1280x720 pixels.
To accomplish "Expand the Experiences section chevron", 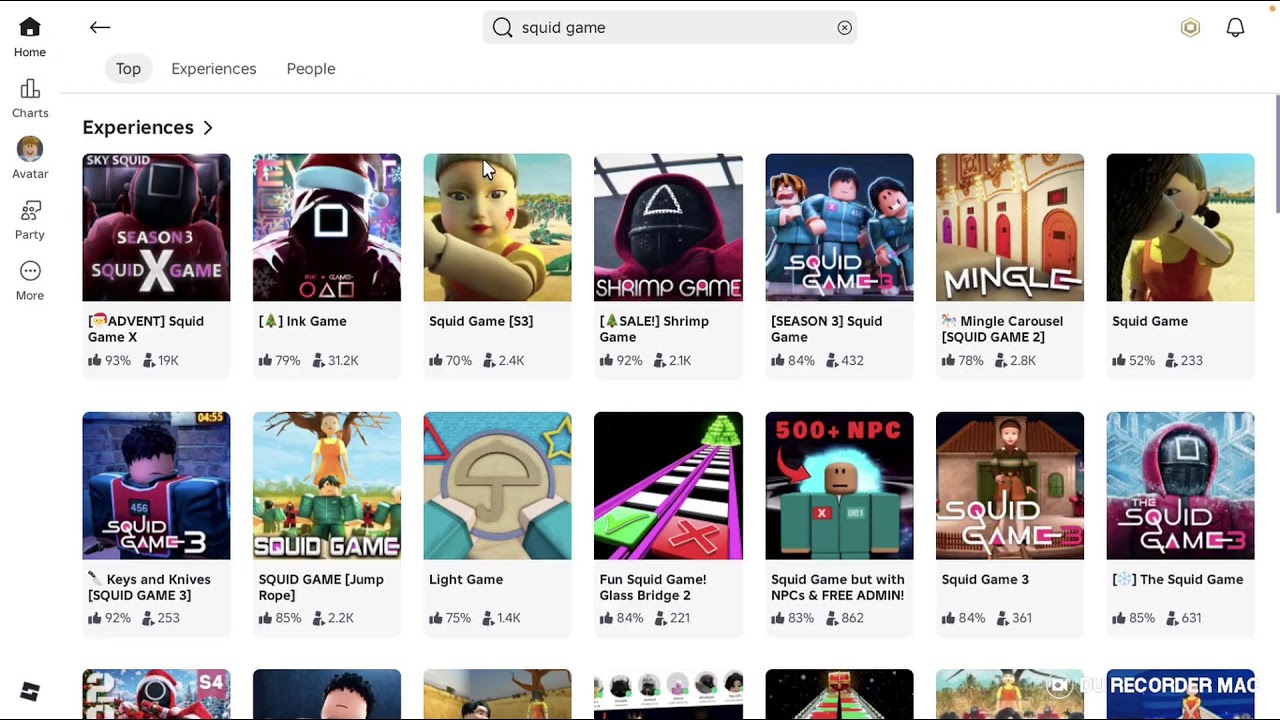I will point(208,128).
